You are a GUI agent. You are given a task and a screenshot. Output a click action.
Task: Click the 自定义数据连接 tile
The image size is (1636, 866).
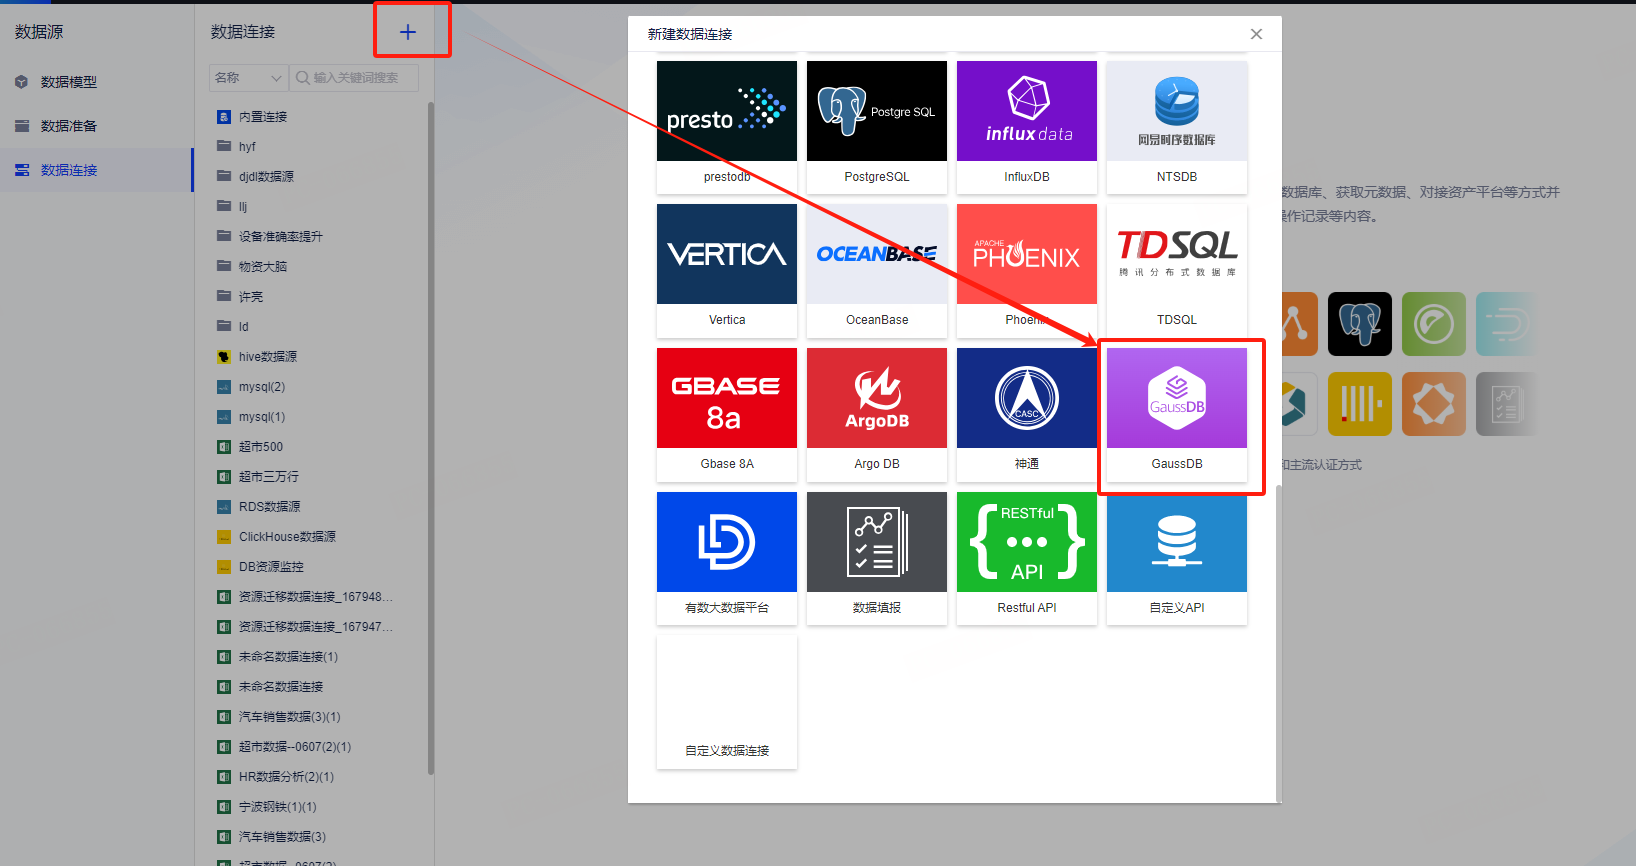726,700
